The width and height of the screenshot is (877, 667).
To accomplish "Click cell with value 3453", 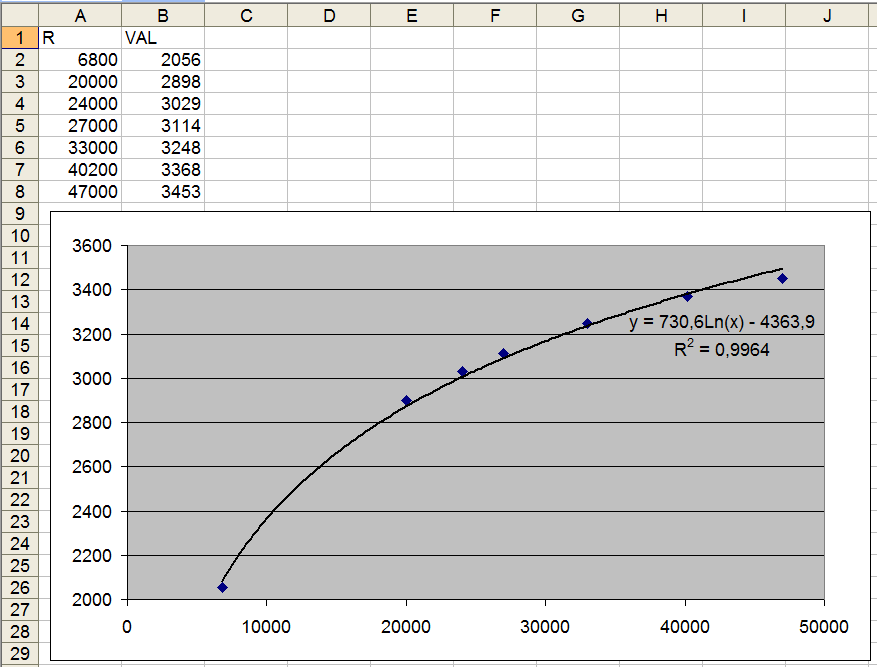I will pos(163,191).
